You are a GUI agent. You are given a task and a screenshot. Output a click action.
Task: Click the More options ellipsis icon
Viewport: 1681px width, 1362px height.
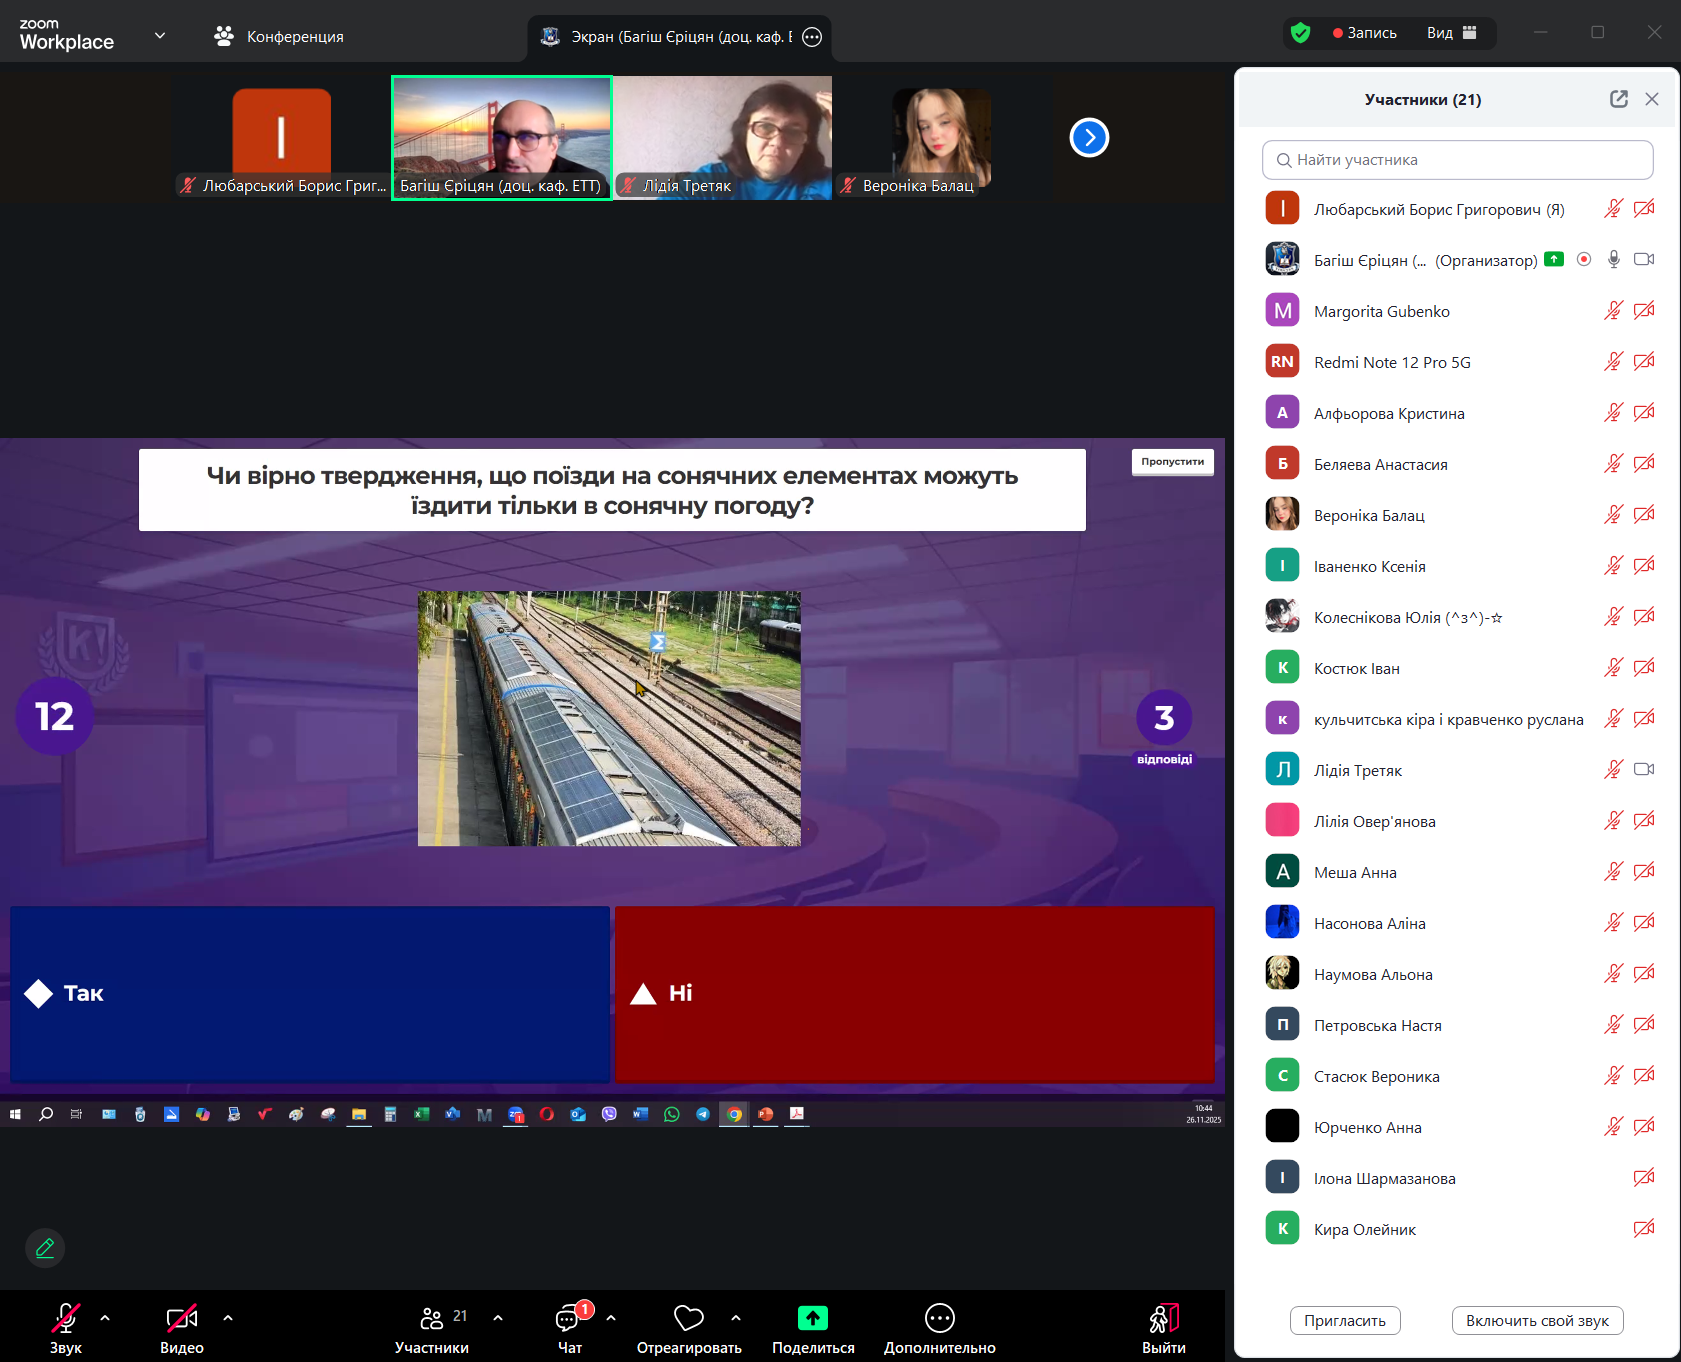click(x=939, y=1318)
